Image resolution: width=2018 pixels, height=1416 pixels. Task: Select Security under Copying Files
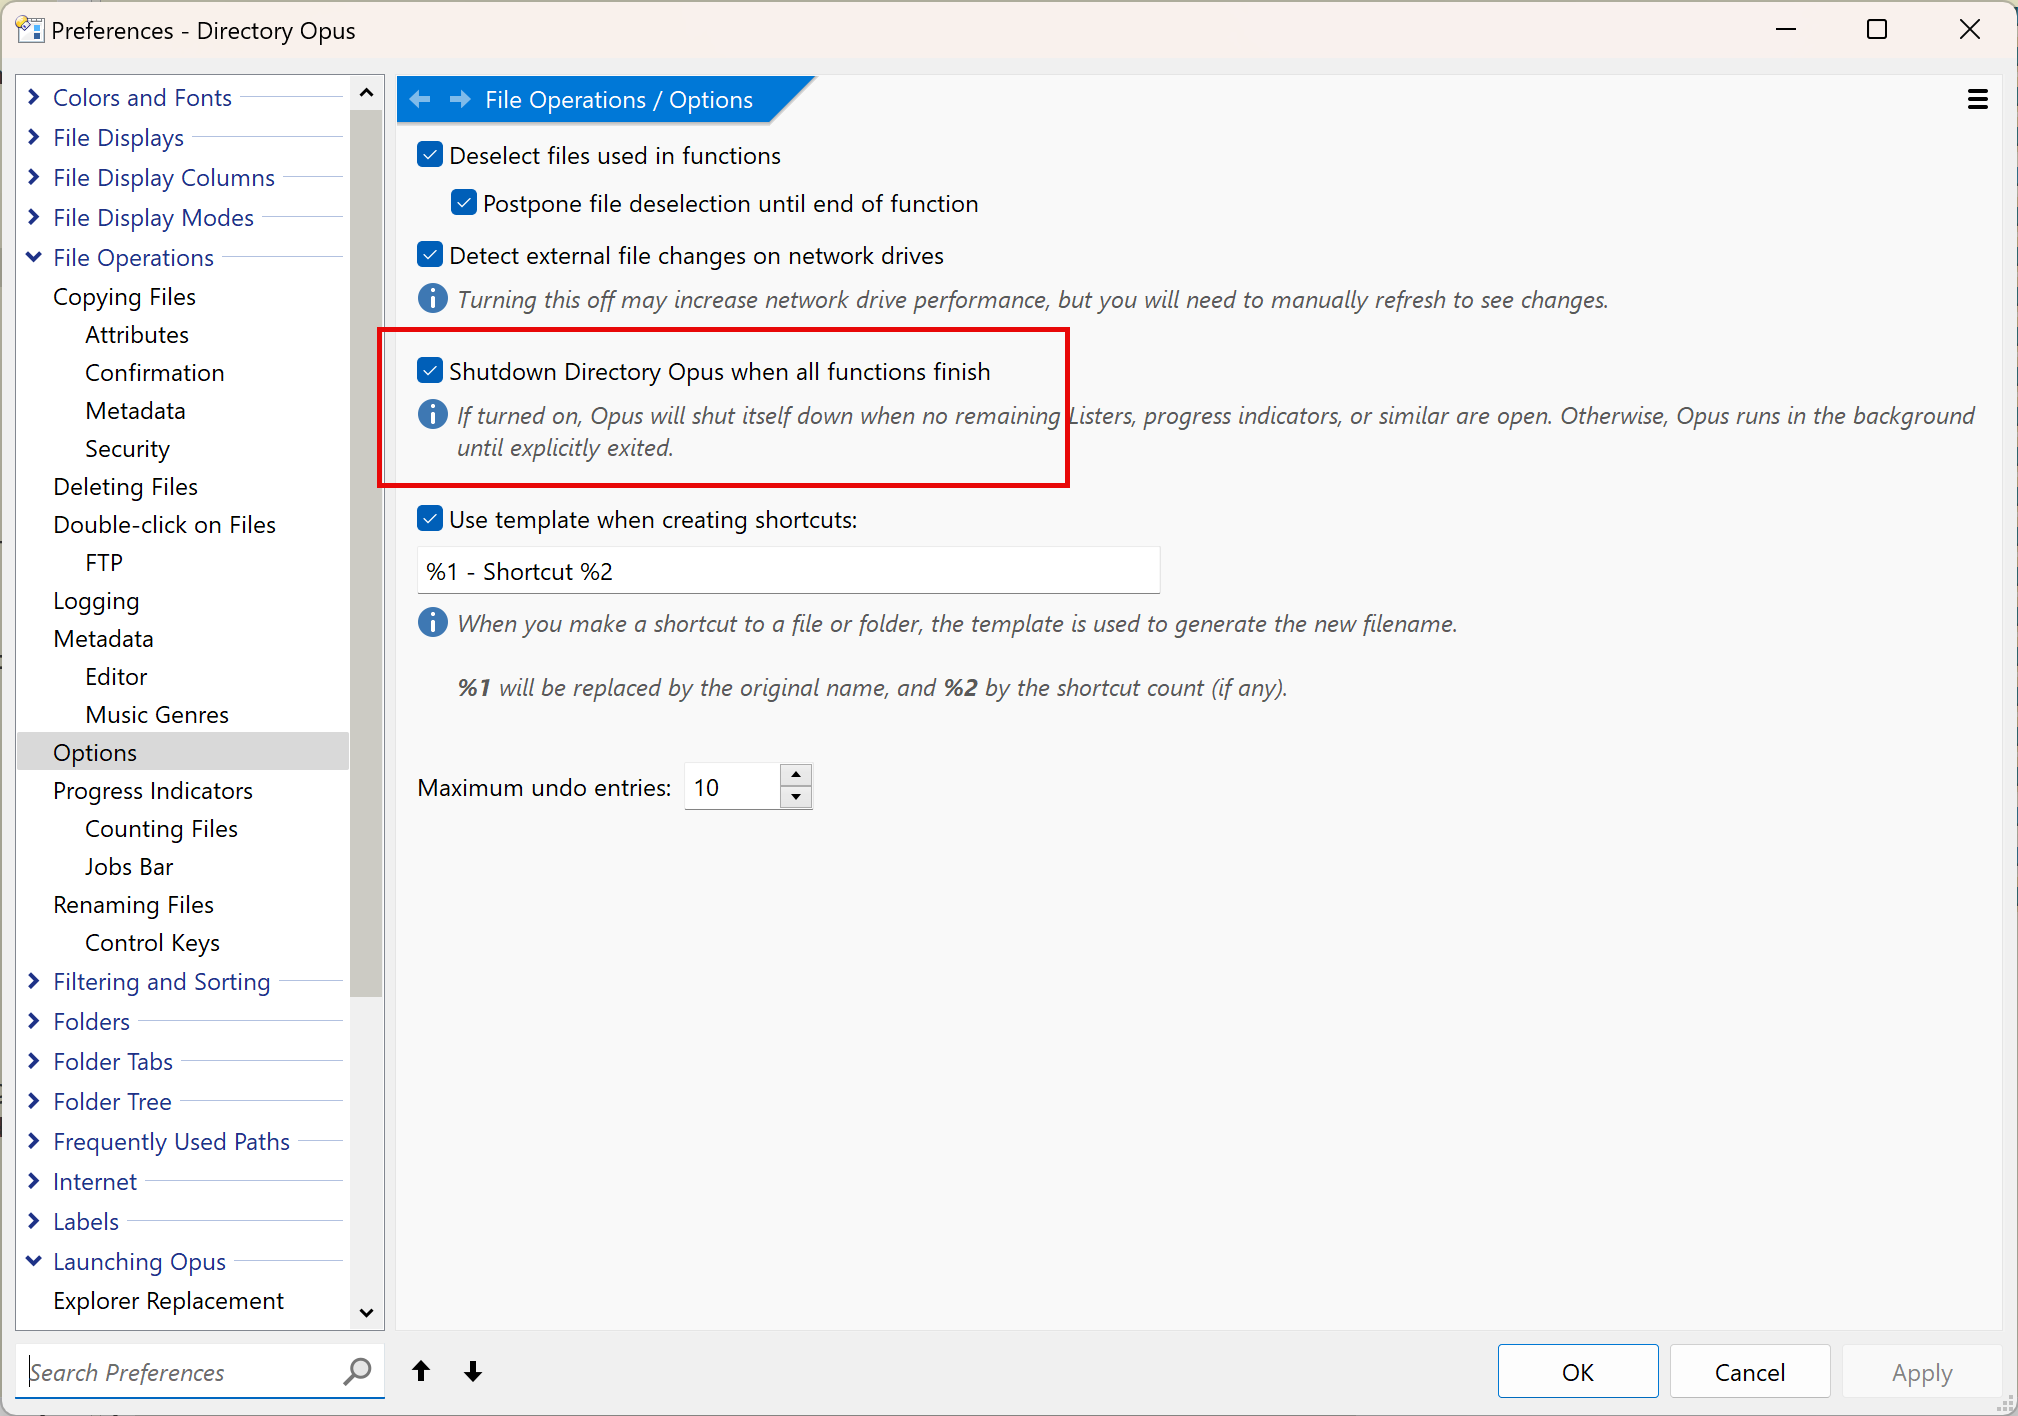pos(127,449)
